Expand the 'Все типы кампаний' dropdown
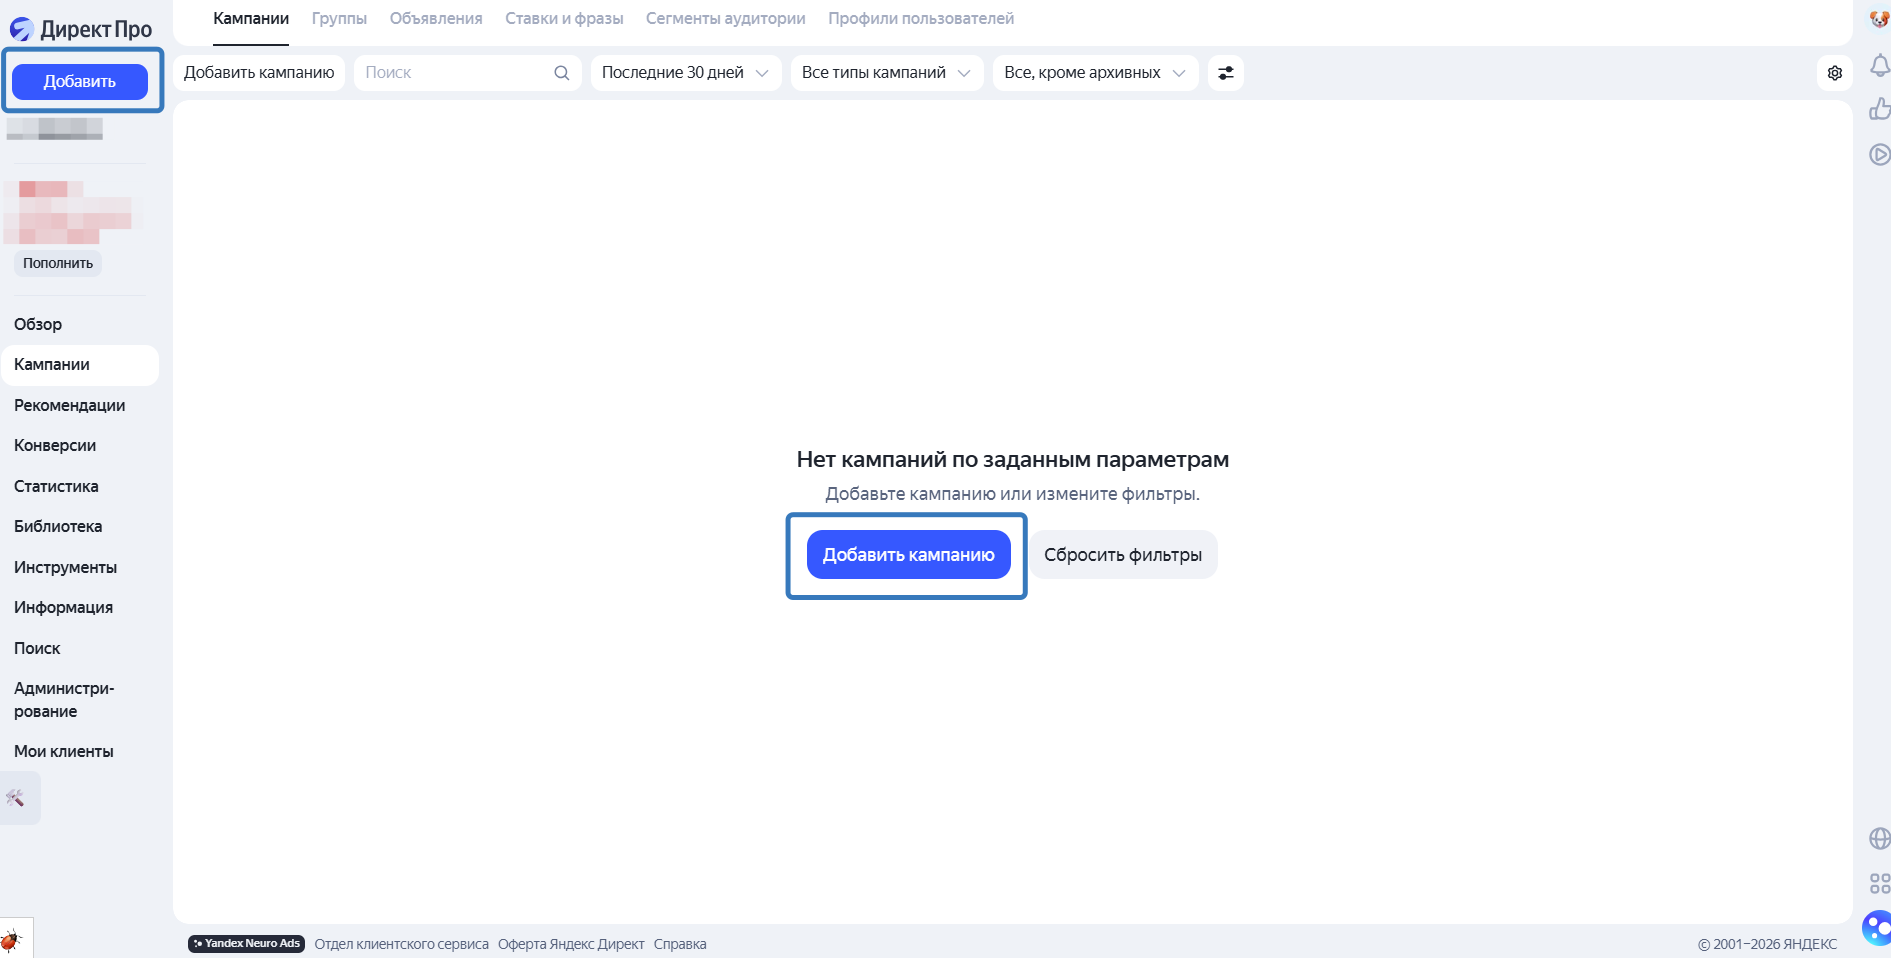Viewport: 1891px width, 958px height. (x=884, y=72)
